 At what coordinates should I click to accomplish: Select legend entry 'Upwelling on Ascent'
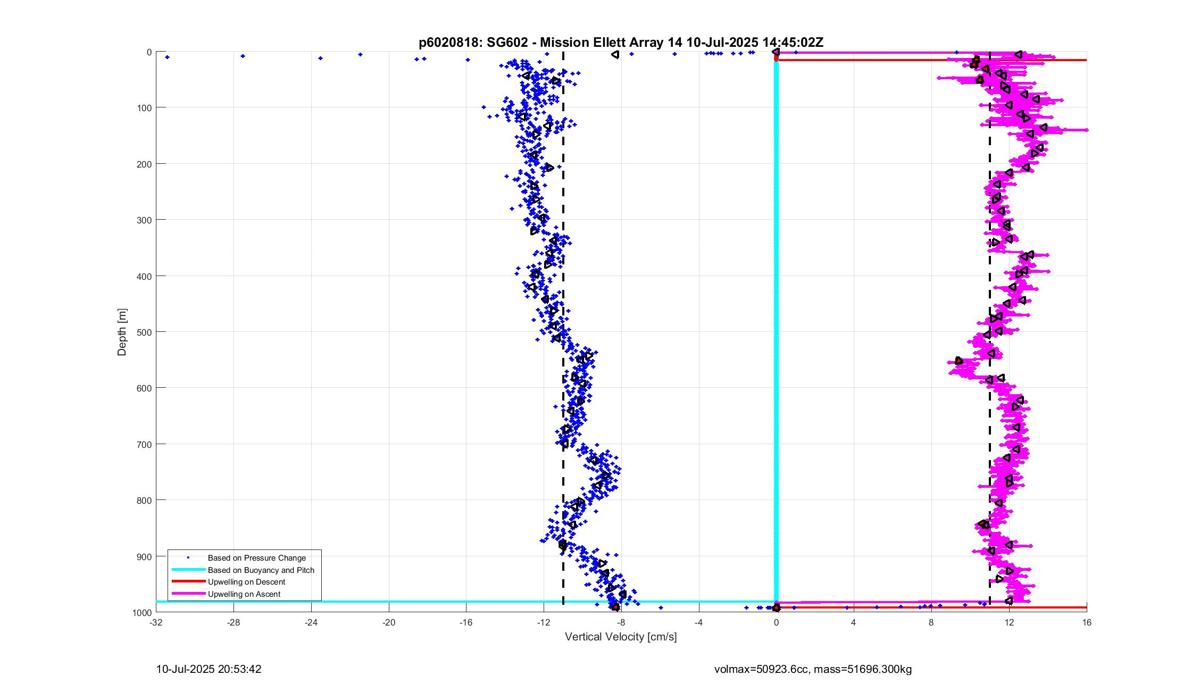(x=245, y=594)
